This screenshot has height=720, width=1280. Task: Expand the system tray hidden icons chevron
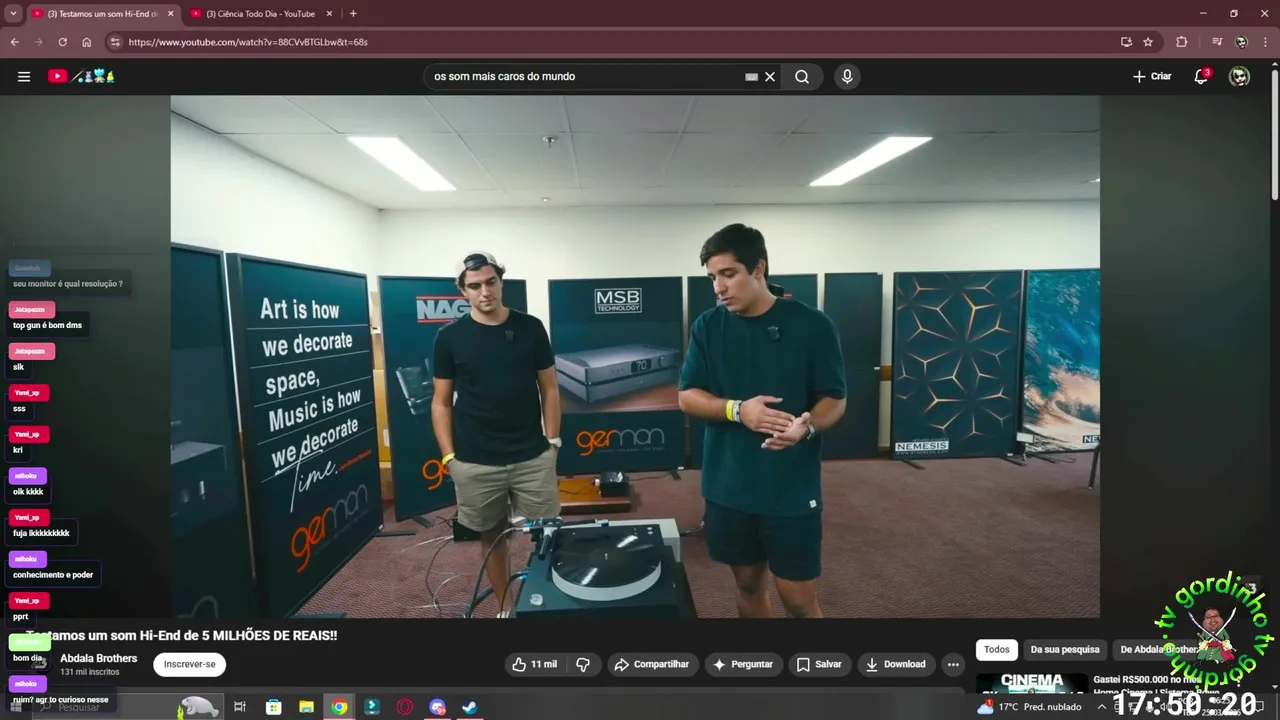(1102, 707)
